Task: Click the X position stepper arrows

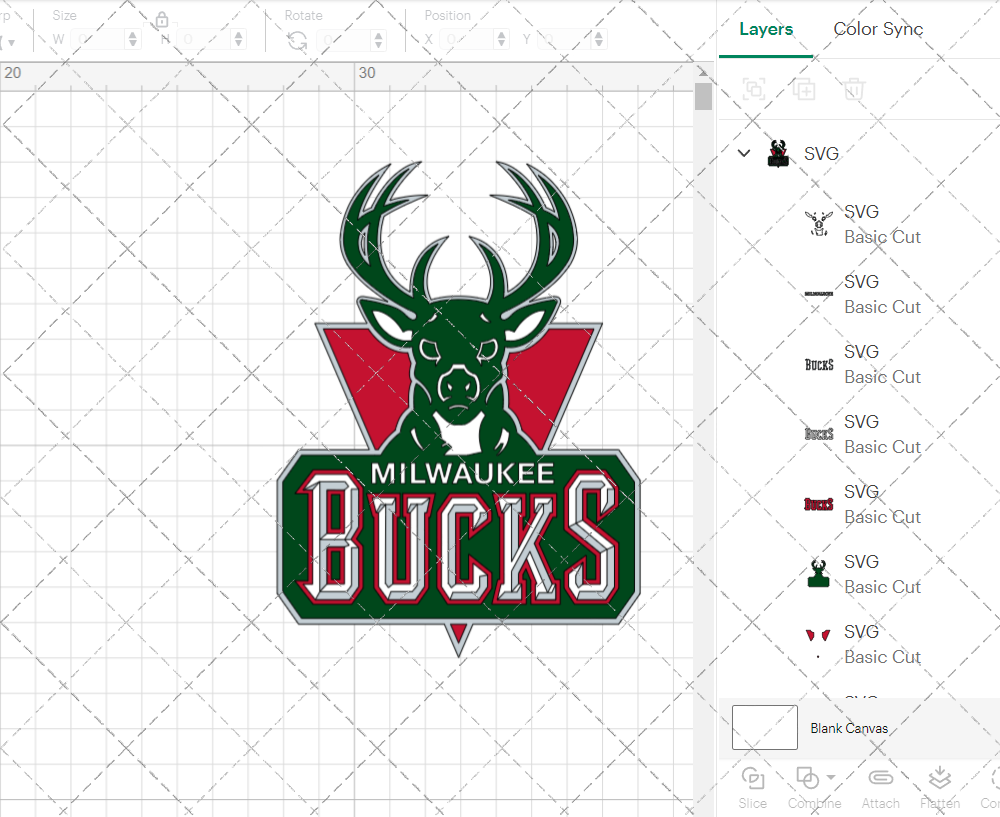Action: pyautogui.click(x=502, y=40)
